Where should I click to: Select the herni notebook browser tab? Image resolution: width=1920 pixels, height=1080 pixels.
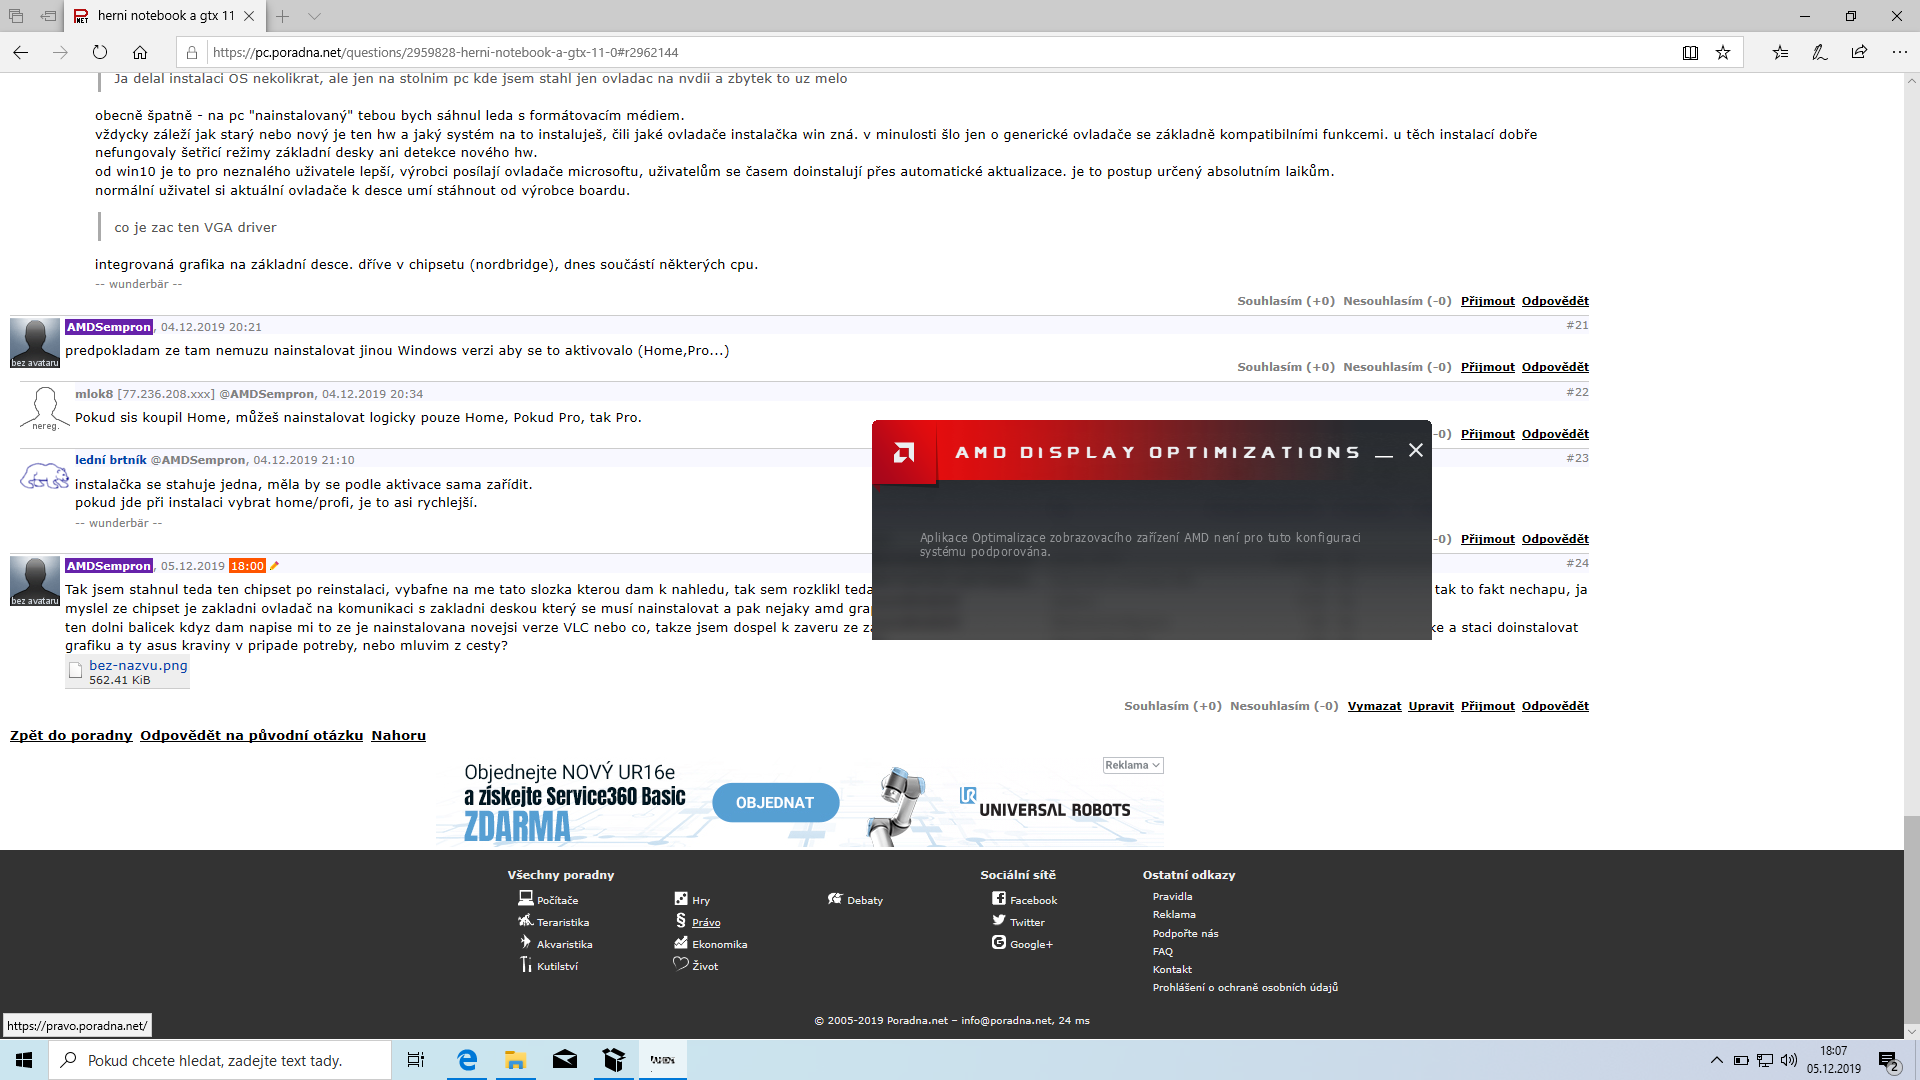click(x=165, y=16)
